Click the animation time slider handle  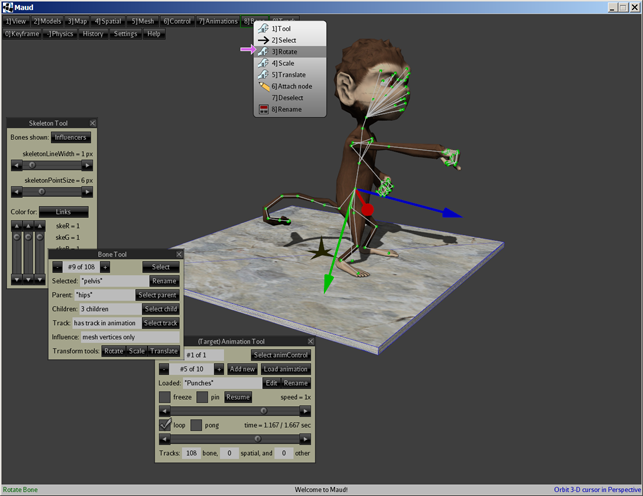point(258,439)
